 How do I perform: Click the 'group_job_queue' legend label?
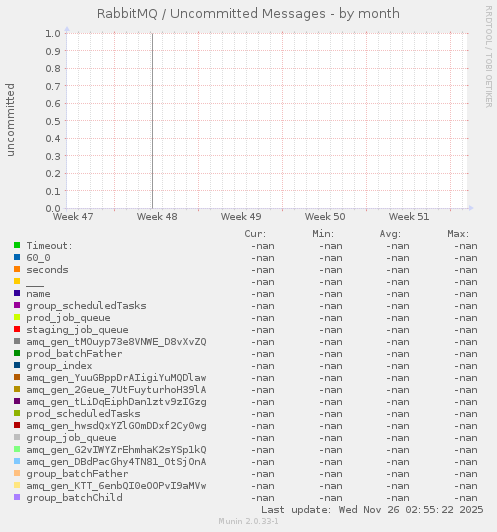(72, 438)
